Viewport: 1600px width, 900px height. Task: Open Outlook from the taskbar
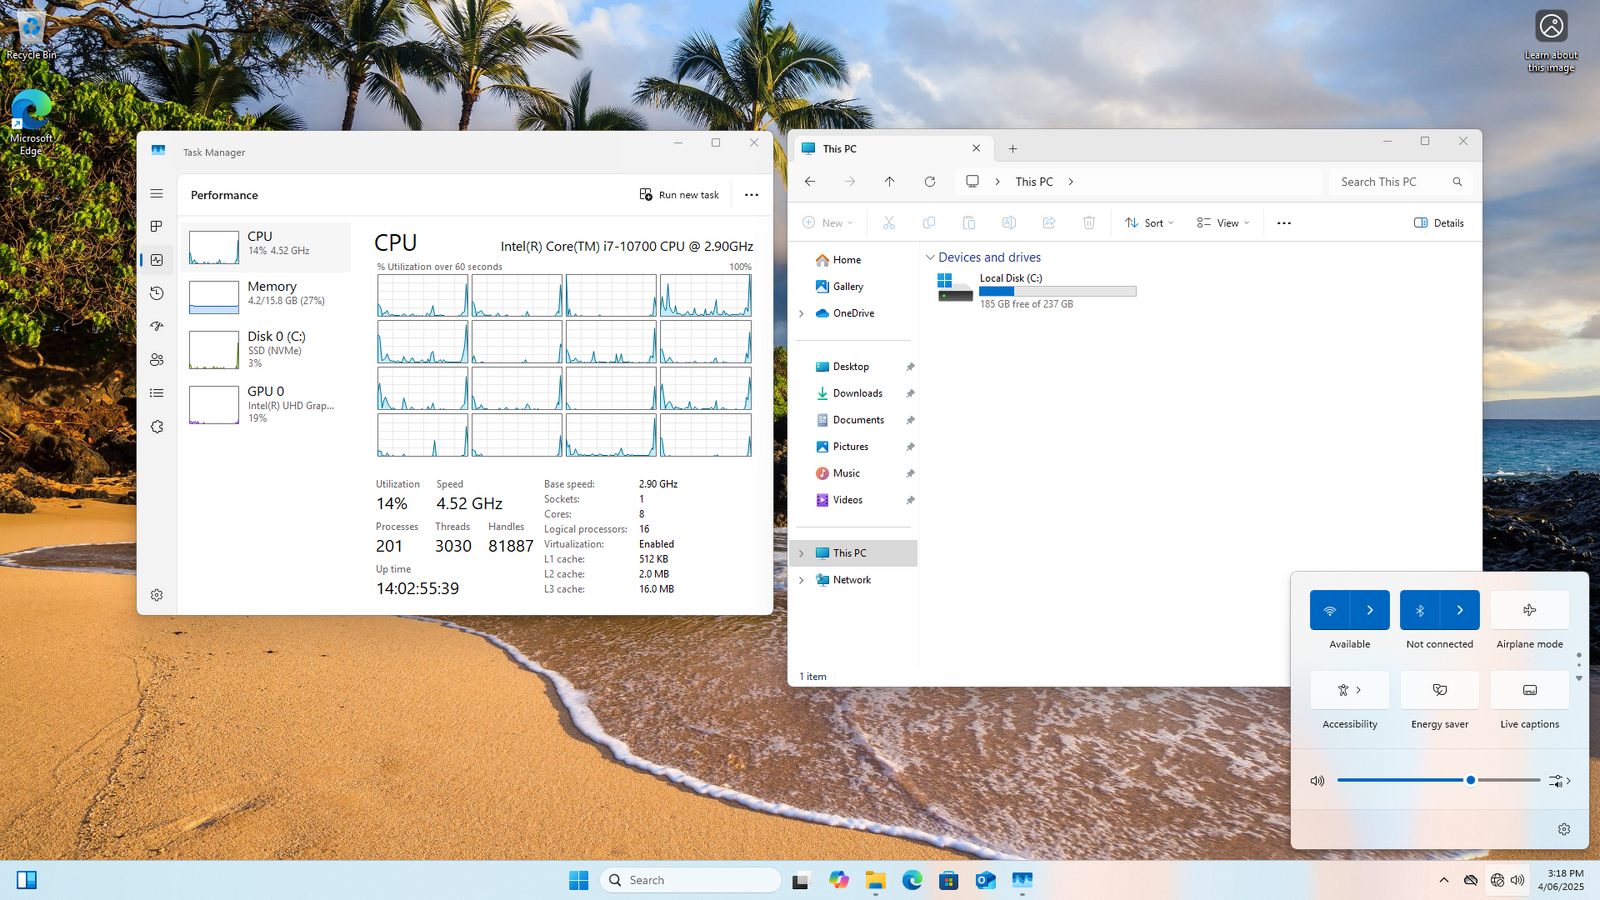(x=985, y=880)
